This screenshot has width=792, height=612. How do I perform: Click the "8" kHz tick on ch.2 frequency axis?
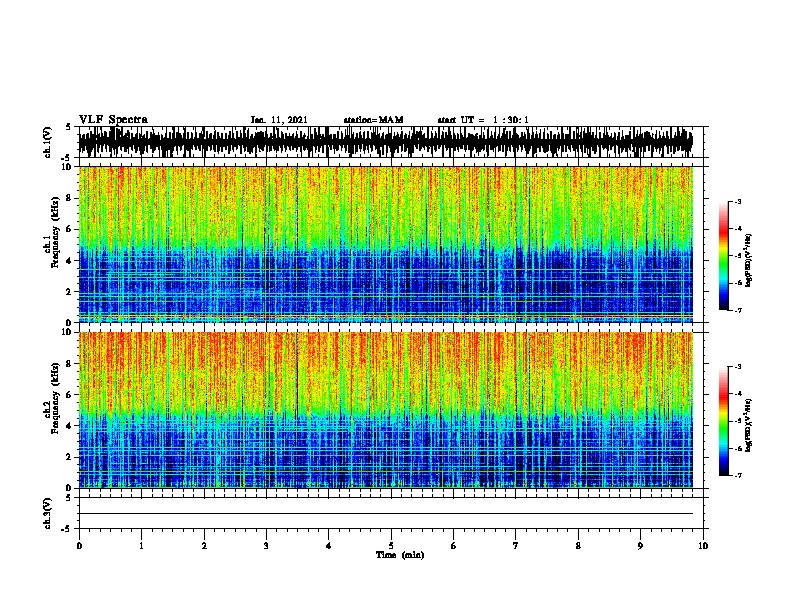[70, 364]
